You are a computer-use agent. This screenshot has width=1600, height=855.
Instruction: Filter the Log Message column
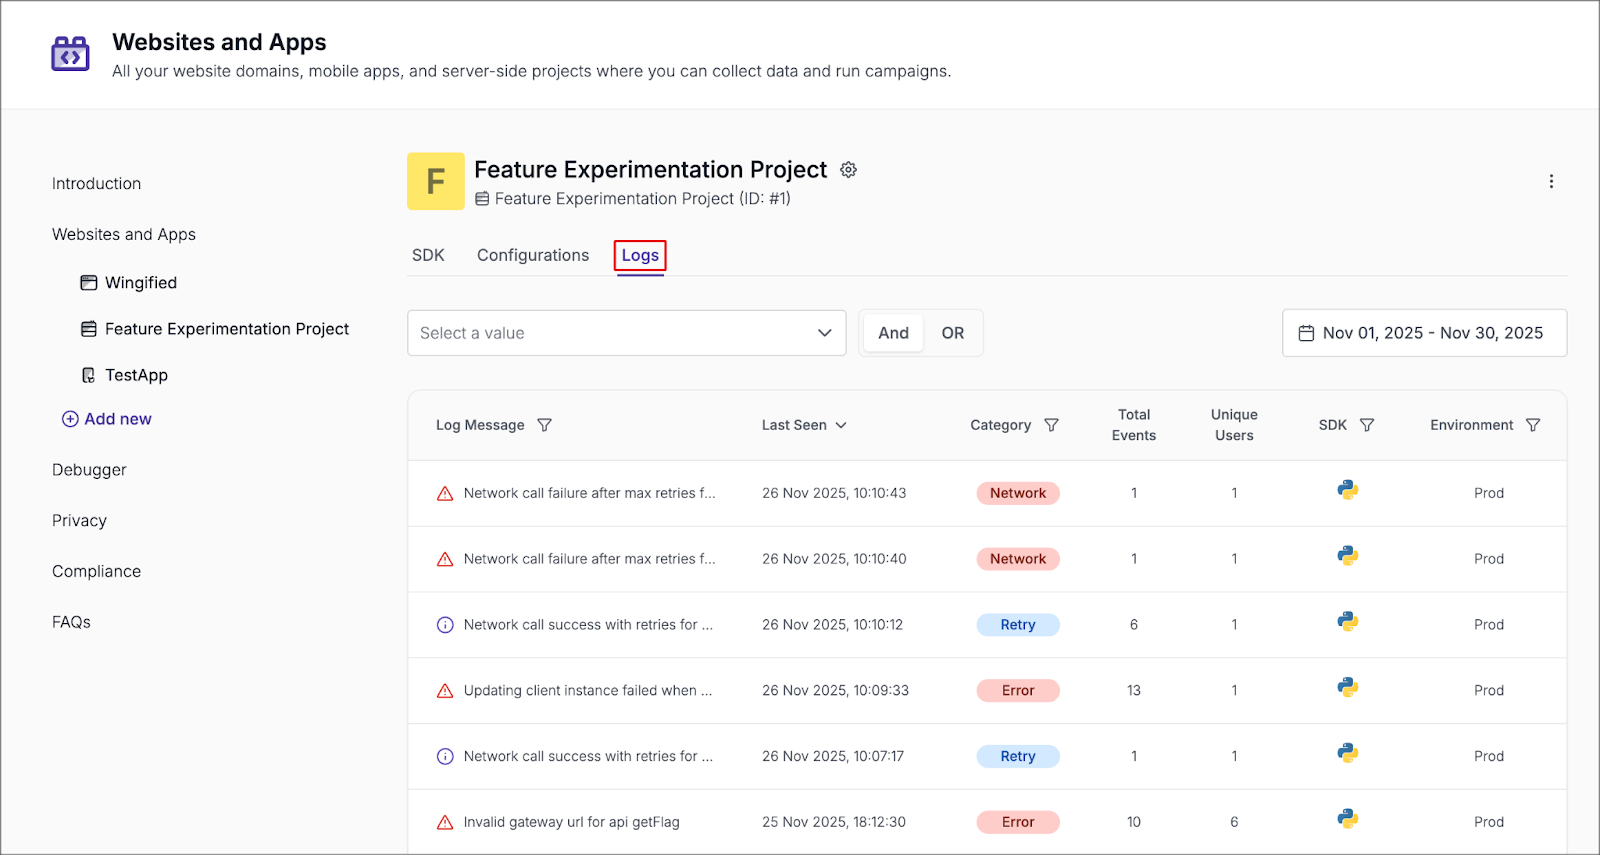click(544, 425)
